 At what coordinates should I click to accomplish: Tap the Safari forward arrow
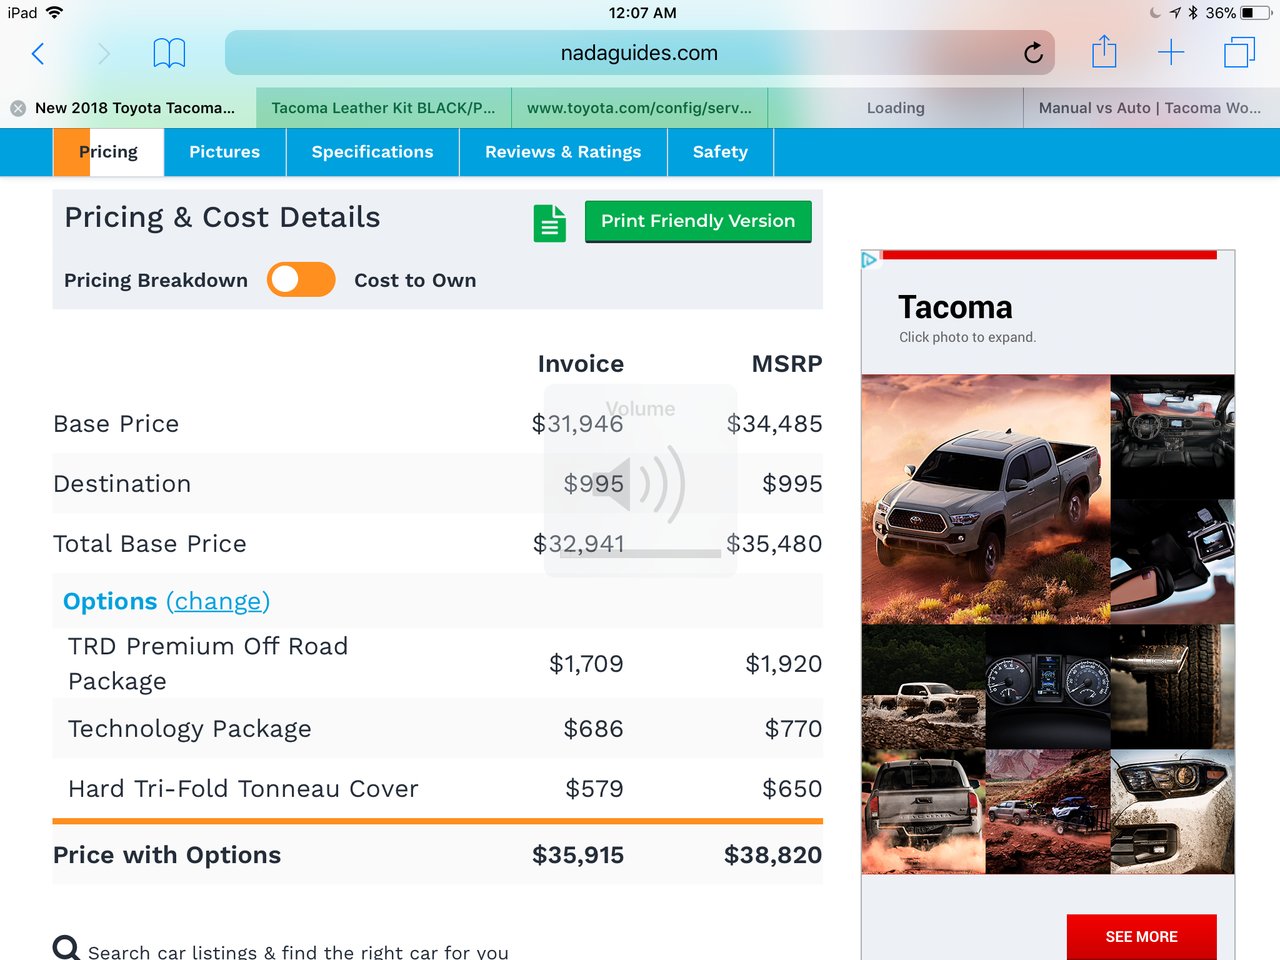(103, 53)
